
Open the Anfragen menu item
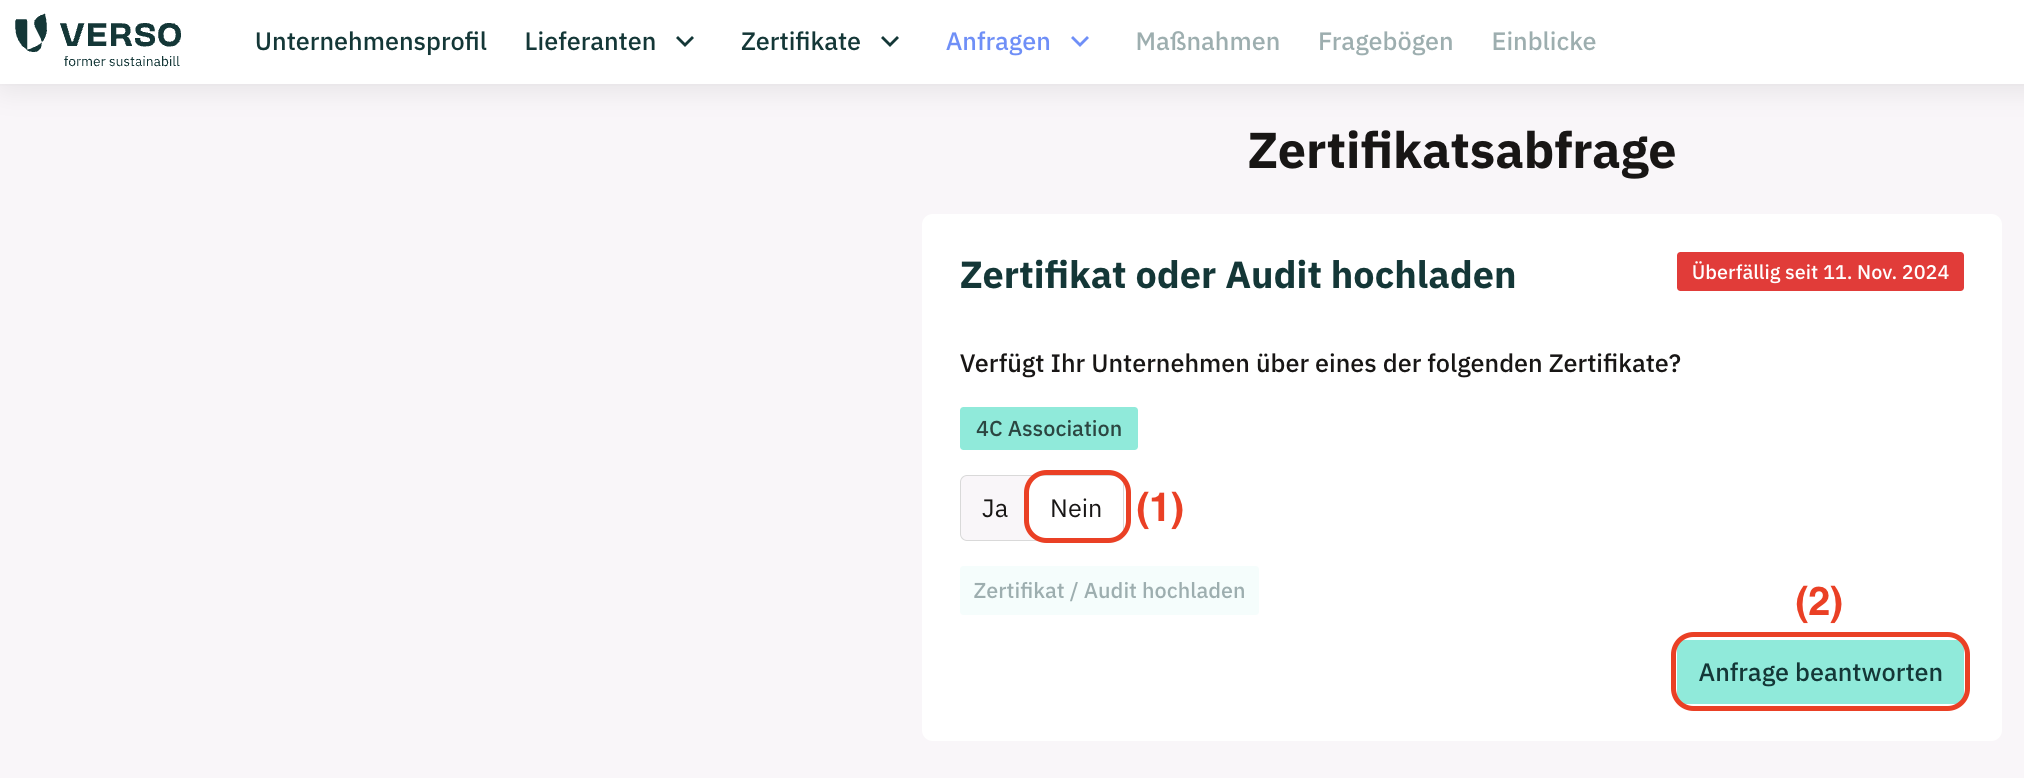998,41
